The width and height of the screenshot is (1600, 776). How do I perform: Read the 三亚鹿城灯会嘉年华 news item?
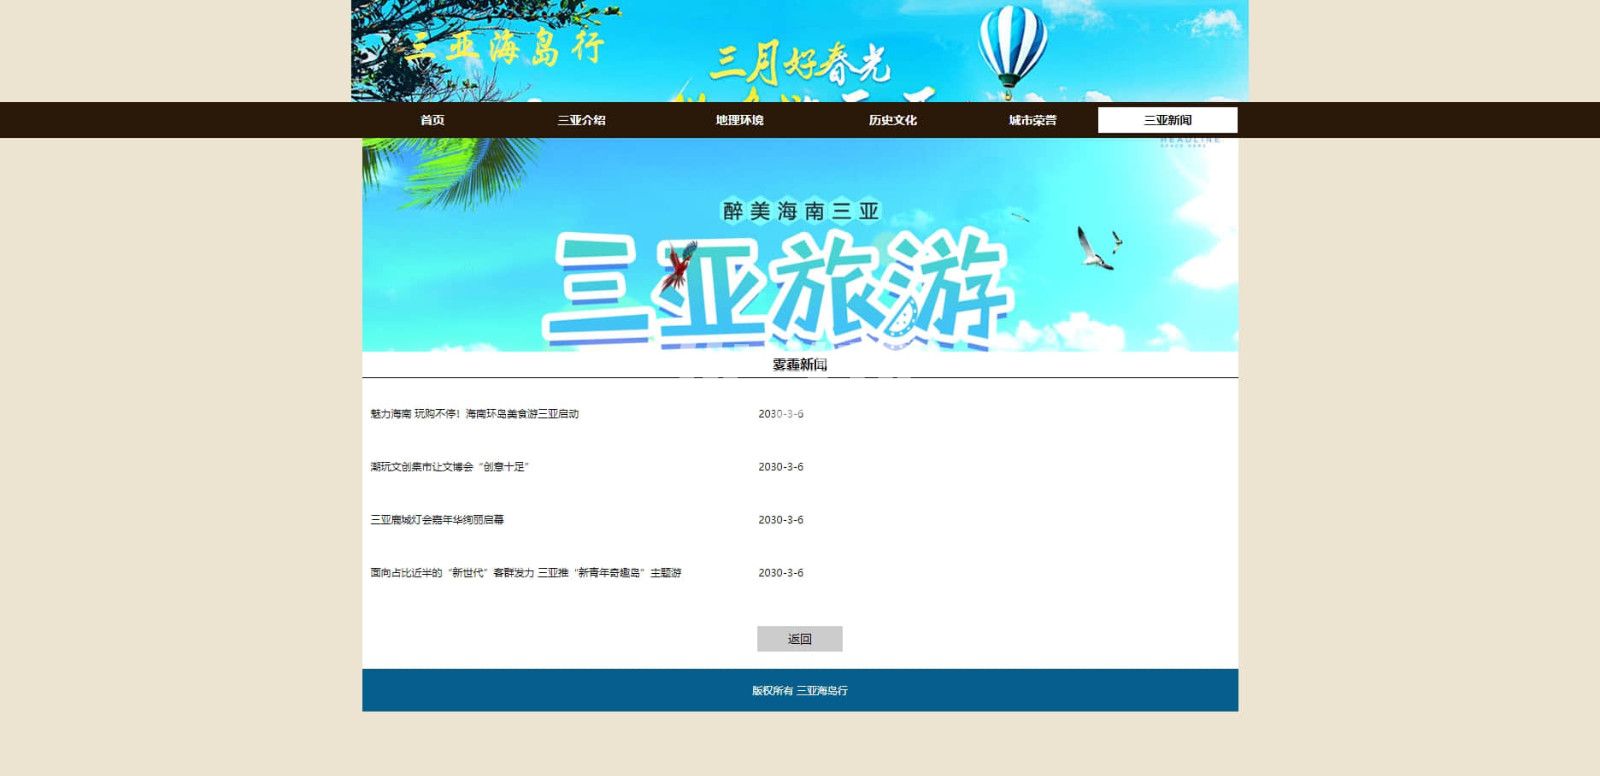pyautogui.click(x=437, y=520)
